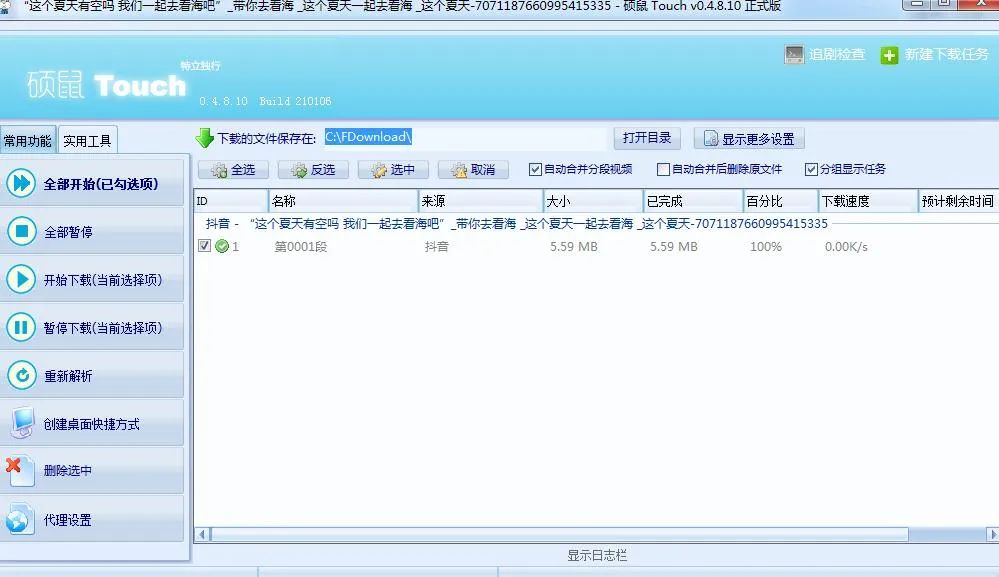Screen dimensions: 999x577
Task: Click the icon on 选中 button
Action: [x=379, y=170]
